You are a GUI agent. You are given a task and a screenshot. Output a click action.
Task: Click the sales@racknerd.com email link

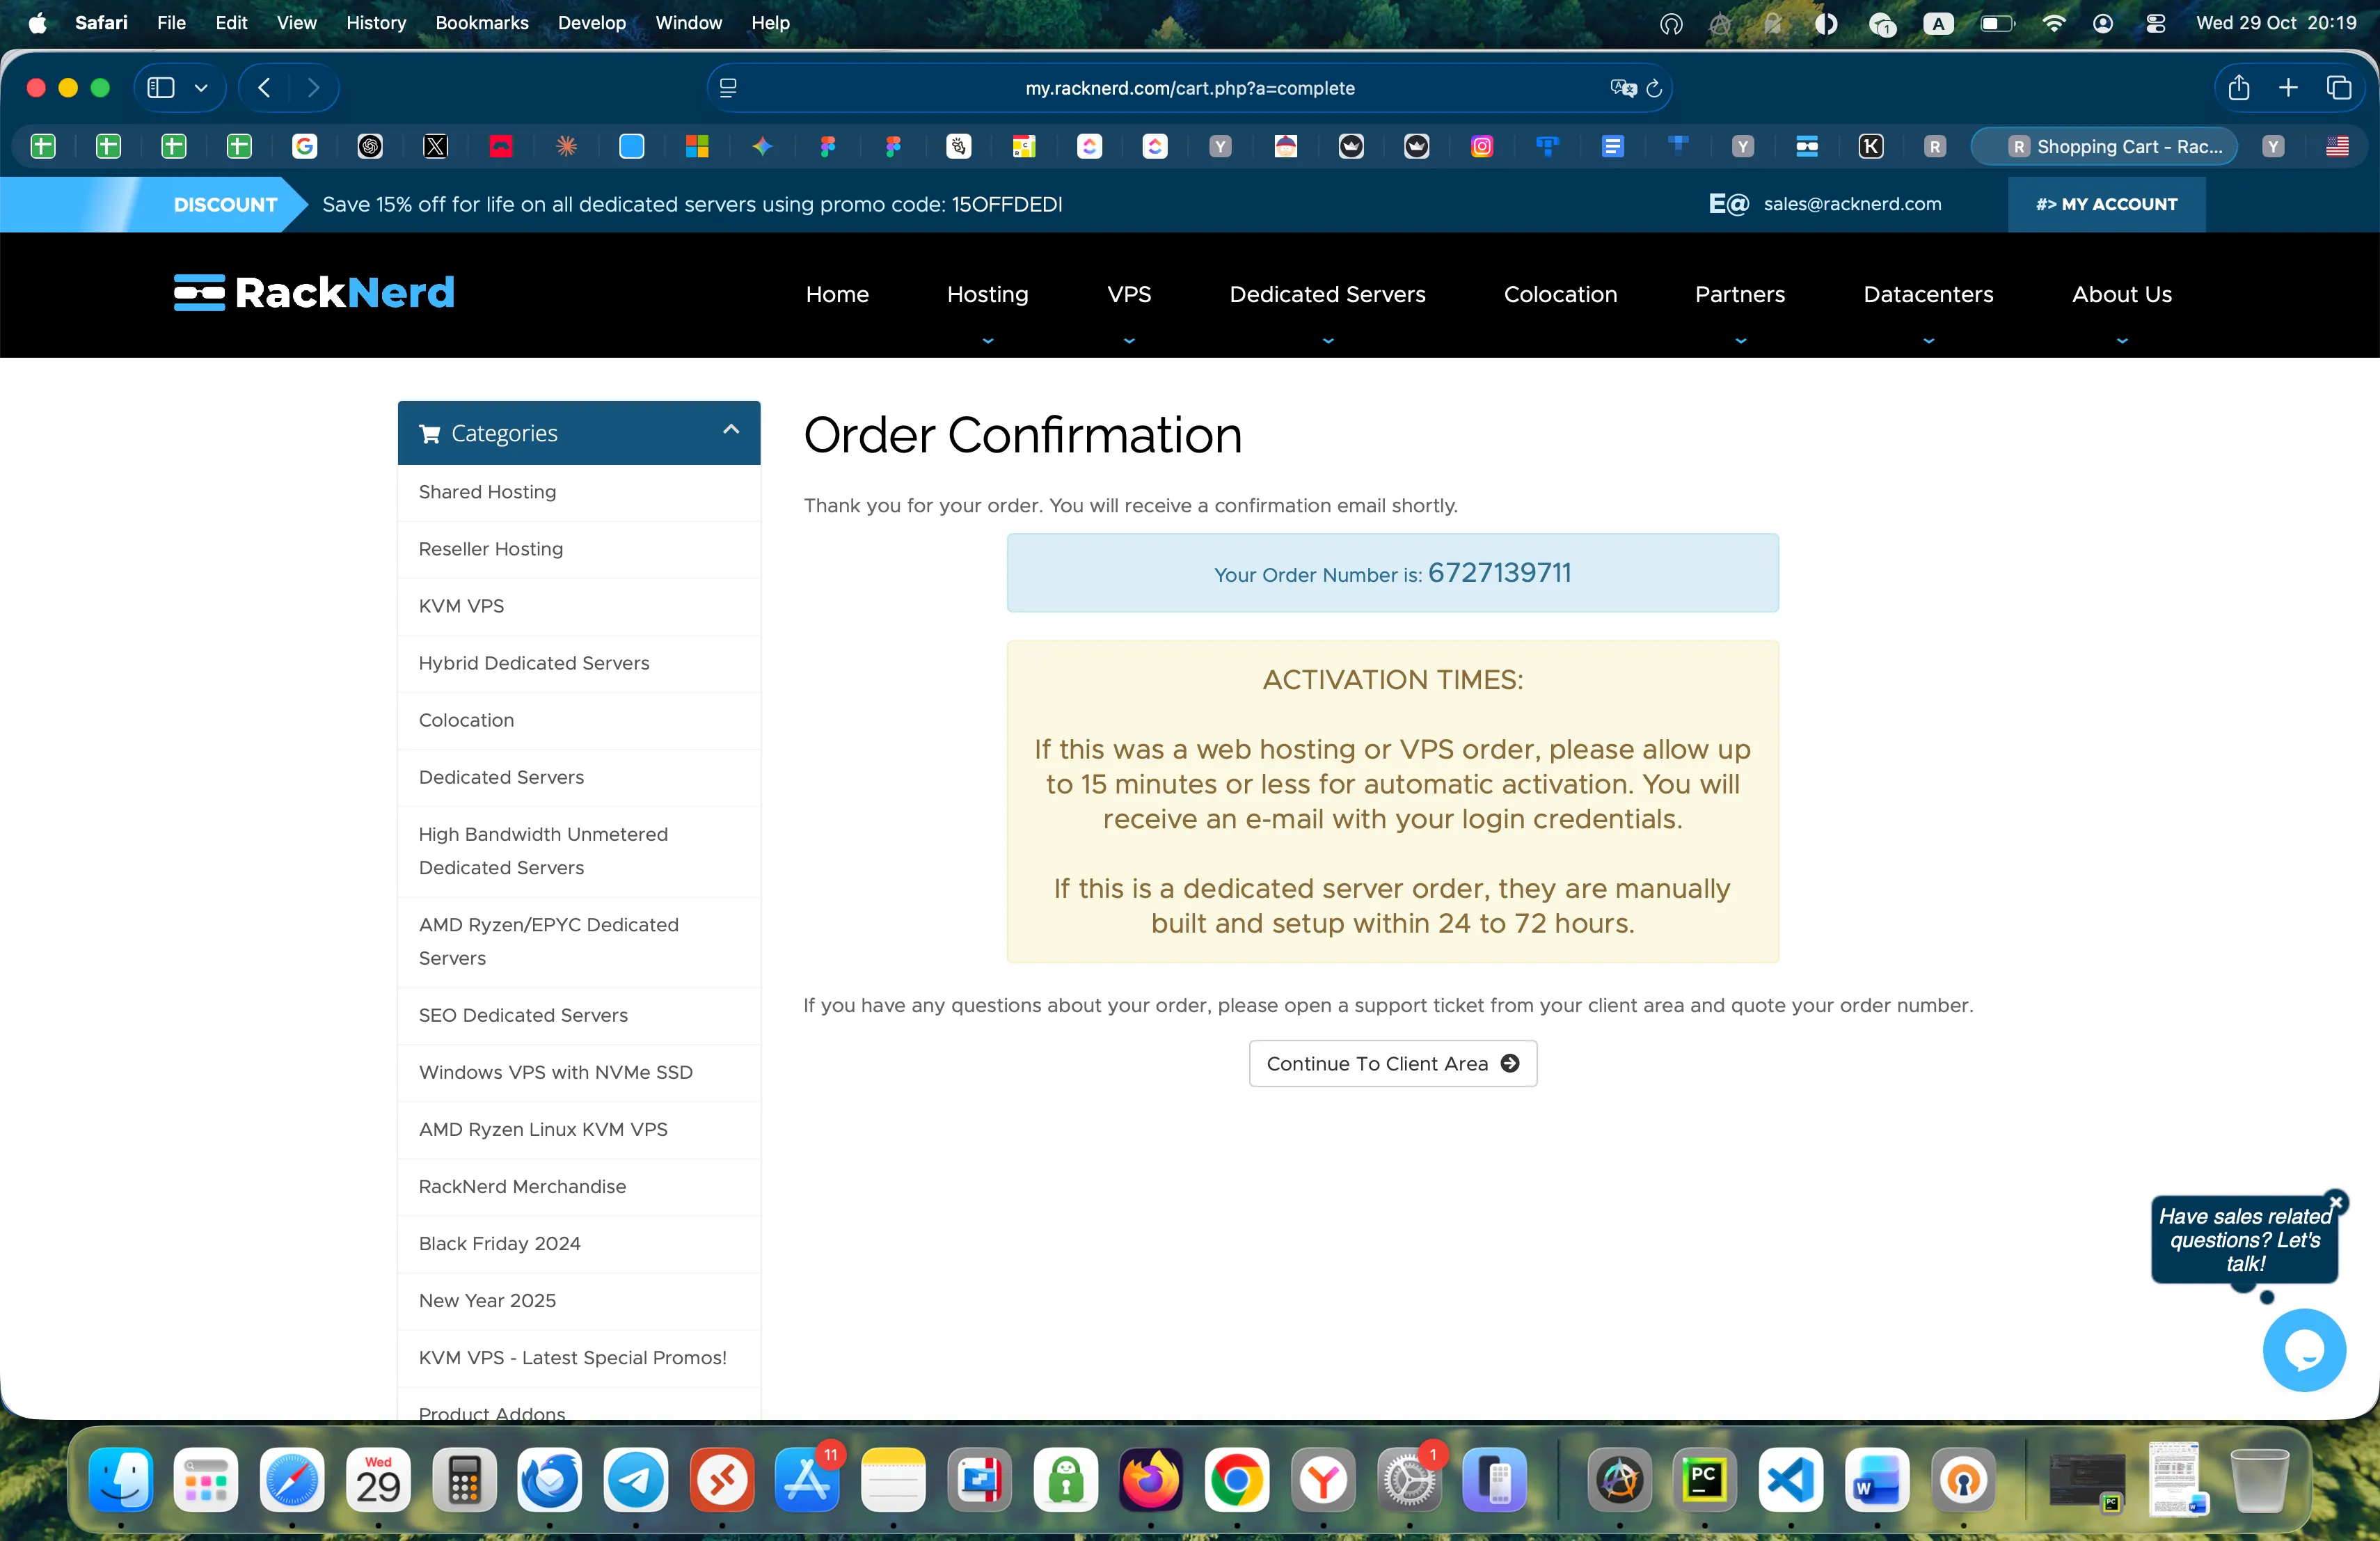(x=1852, y=204)
